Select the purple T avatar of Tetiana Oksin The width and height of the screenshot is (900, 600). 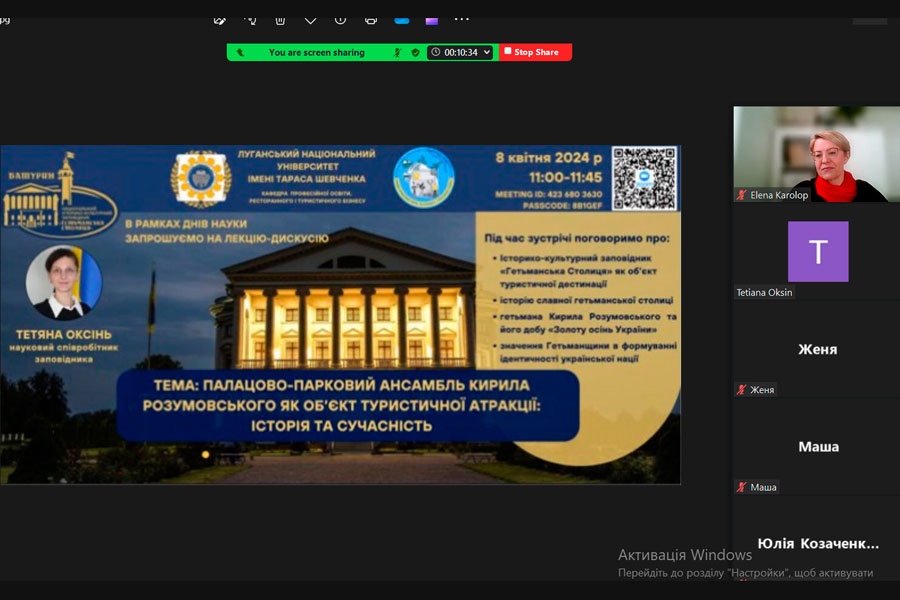pos(818,251)
